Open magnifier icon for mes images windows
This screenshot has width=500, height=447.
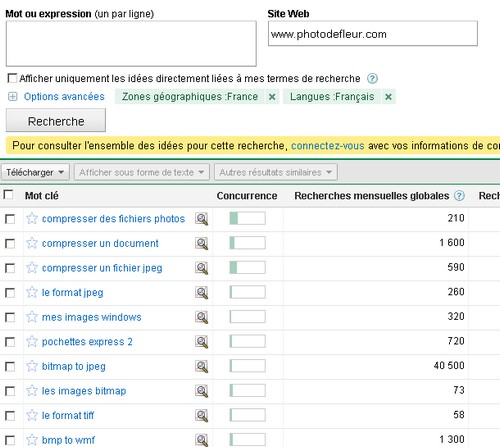(x=202, y=317)
